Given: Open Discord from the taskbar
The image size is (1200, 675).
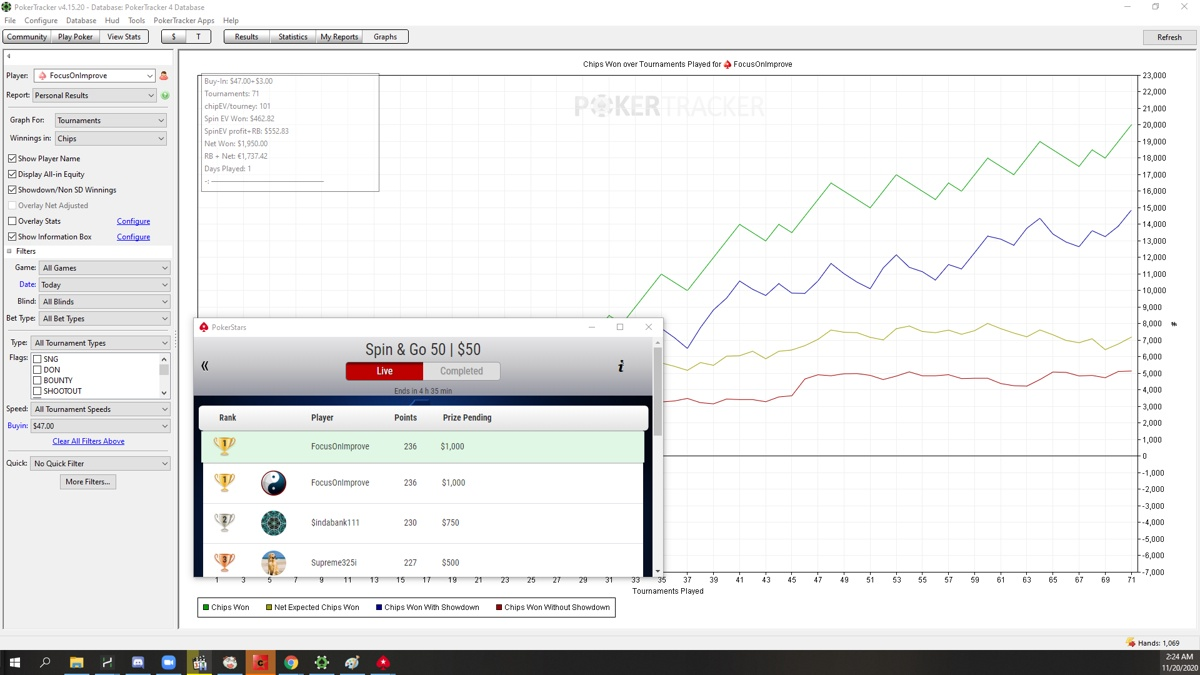Looking at the screenshot, I should tap(138, 662).
